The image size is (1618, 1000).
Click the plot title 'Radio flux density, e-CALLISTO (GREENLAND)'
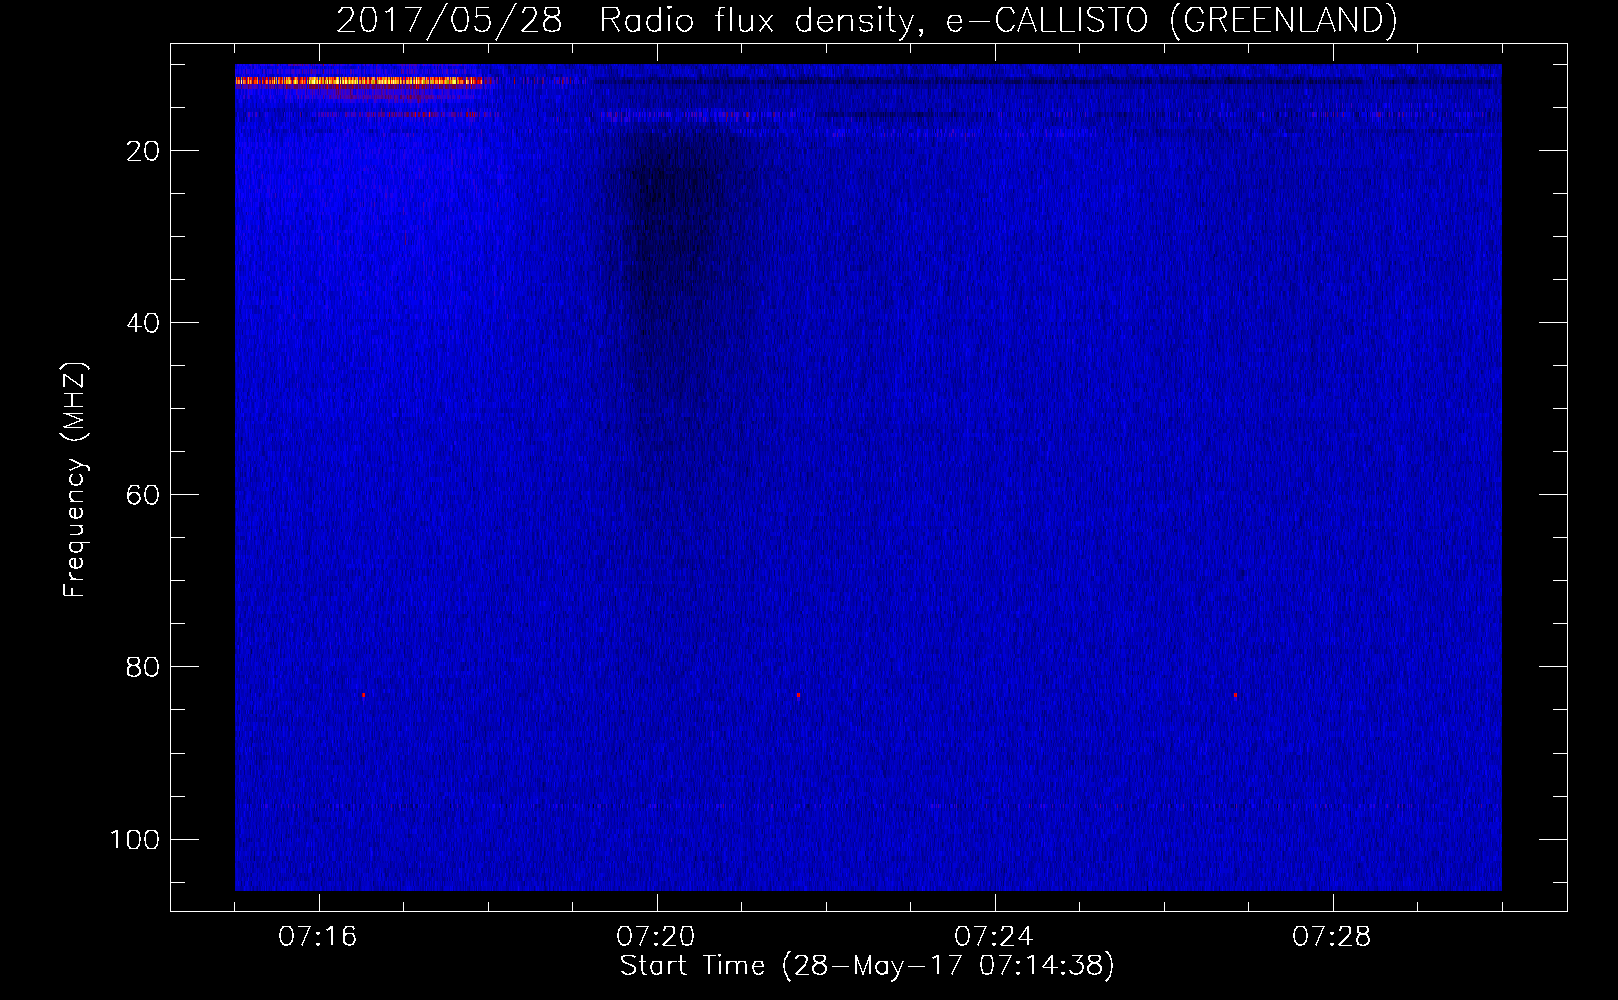pyautogui.click(x=998, y=20)
